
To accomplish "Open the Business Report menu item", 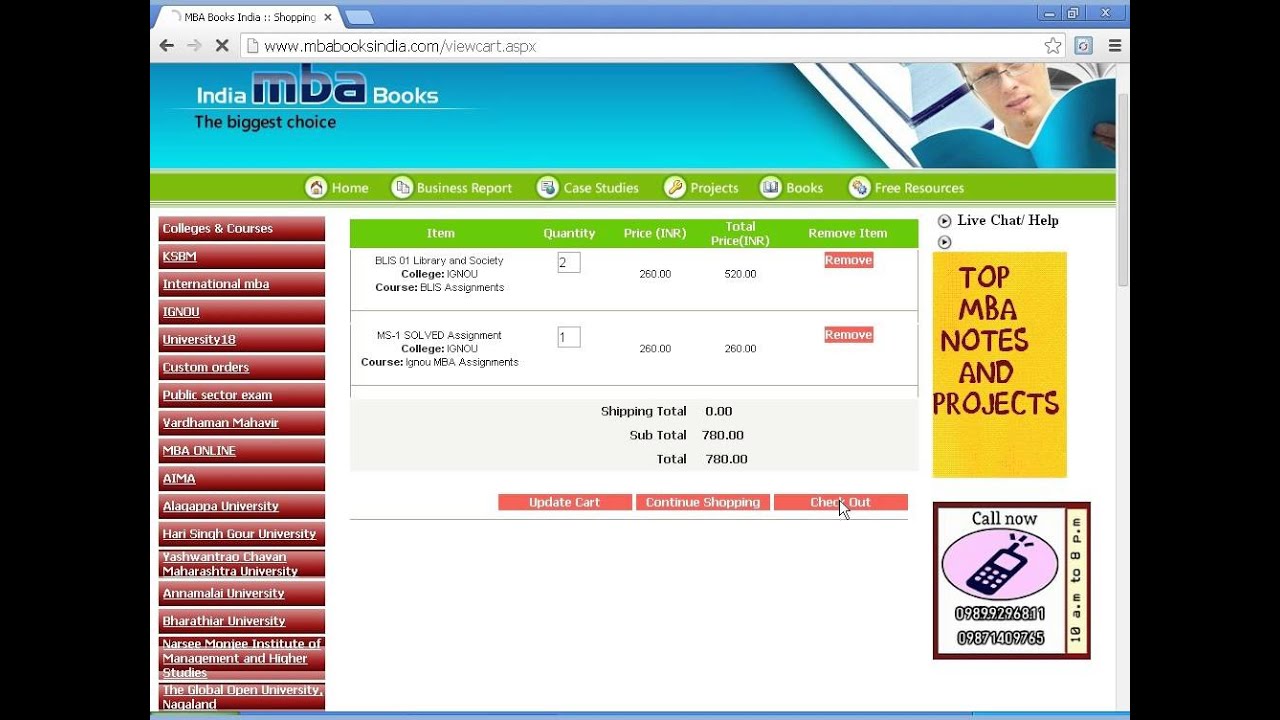I will click(464, 188).
